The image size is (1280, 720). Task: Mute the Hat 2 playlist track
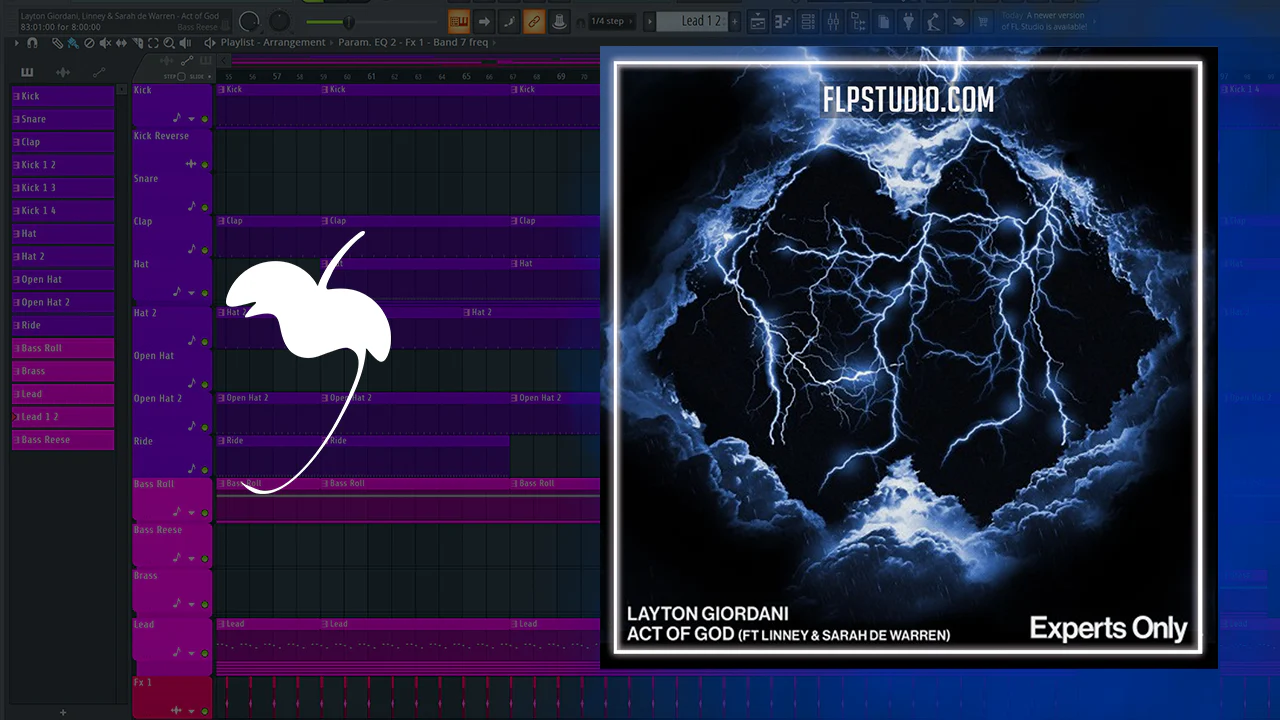click(205, 341)
